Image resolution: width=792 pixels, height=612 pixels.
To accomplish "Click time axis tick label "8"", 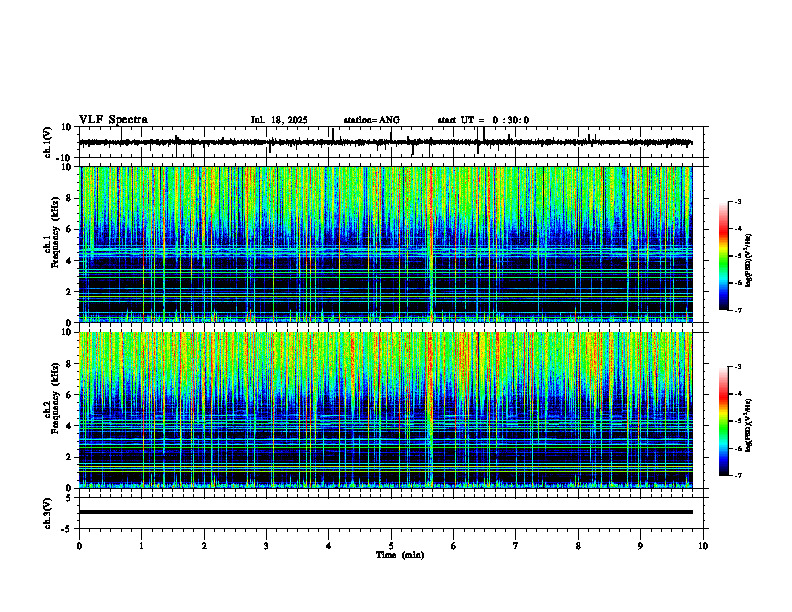I will click(x=578, y=546).
